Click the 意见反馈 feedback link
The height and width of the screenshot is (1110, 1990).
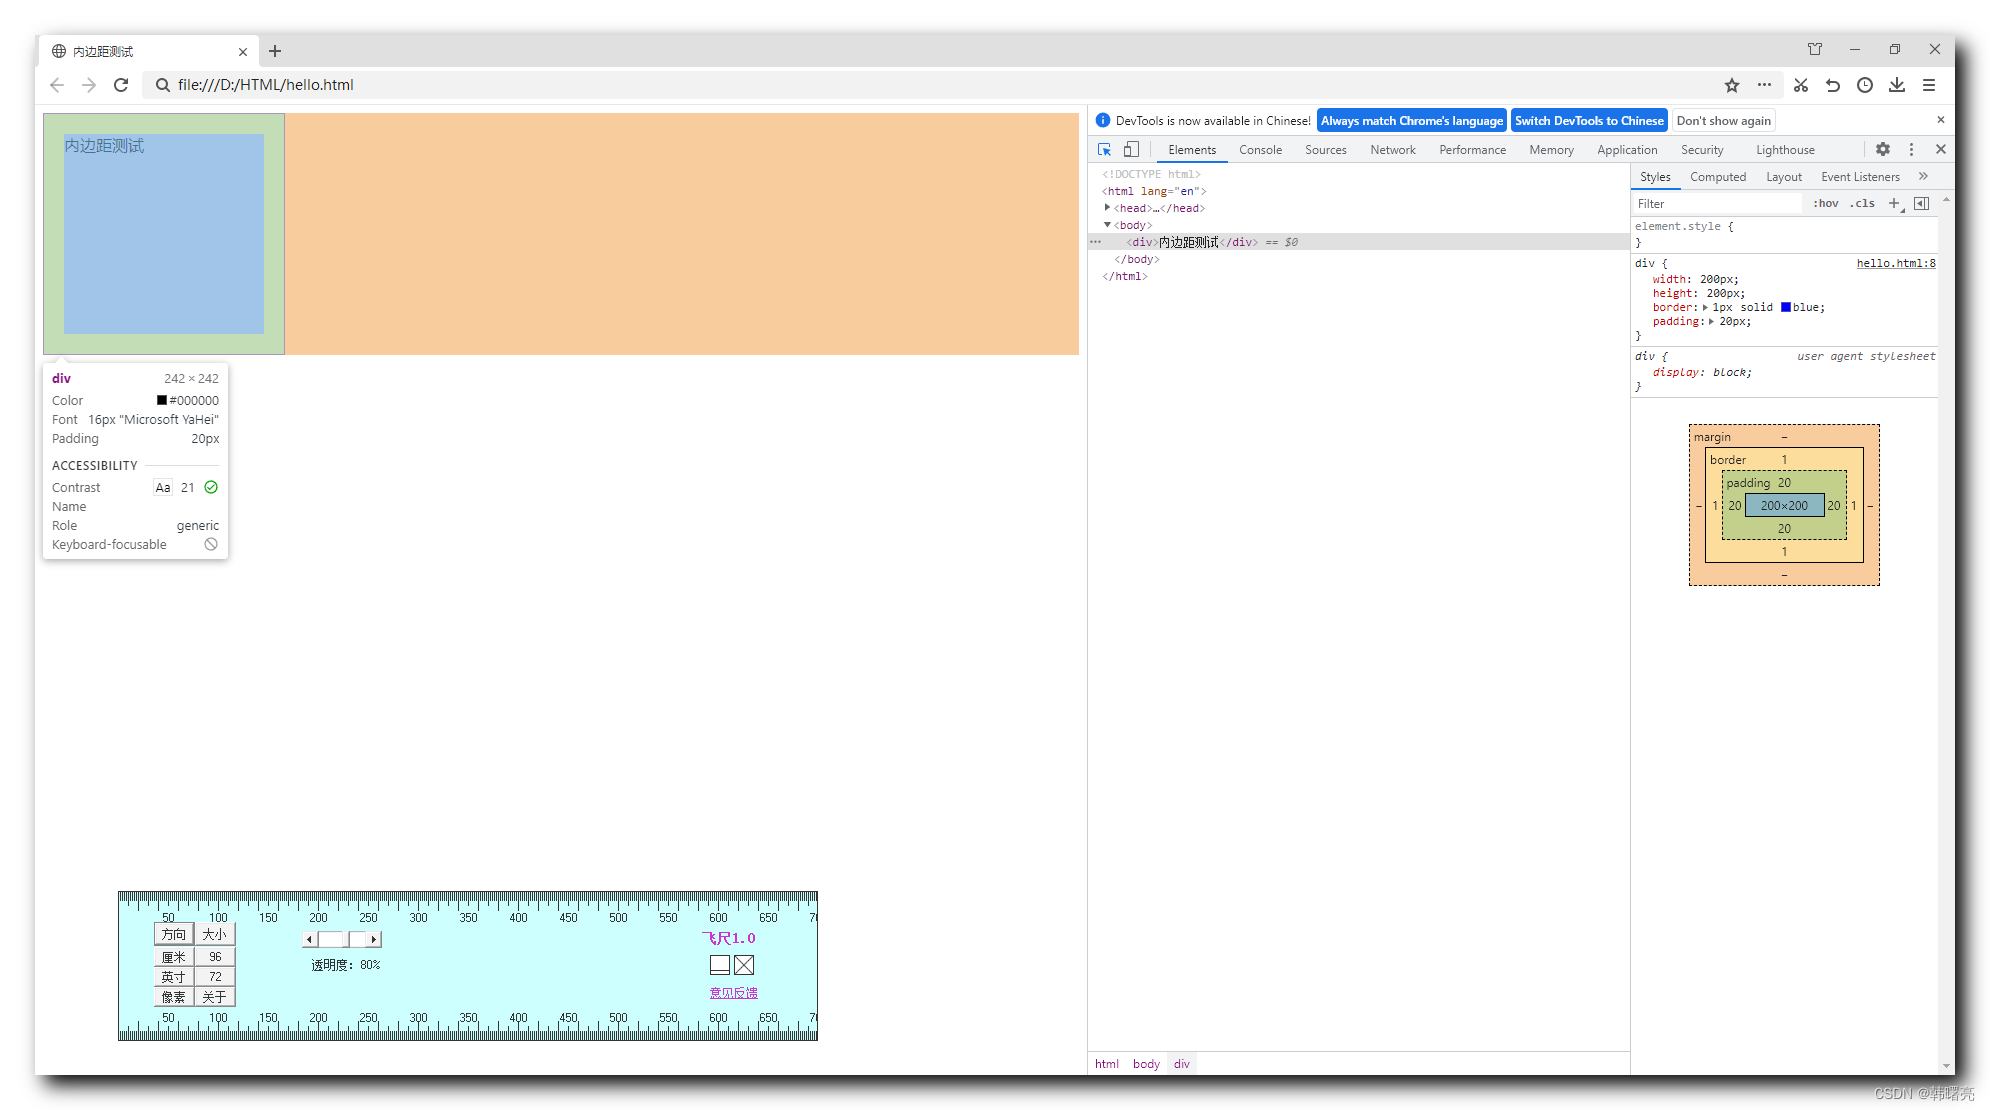[x=733, y=993]
